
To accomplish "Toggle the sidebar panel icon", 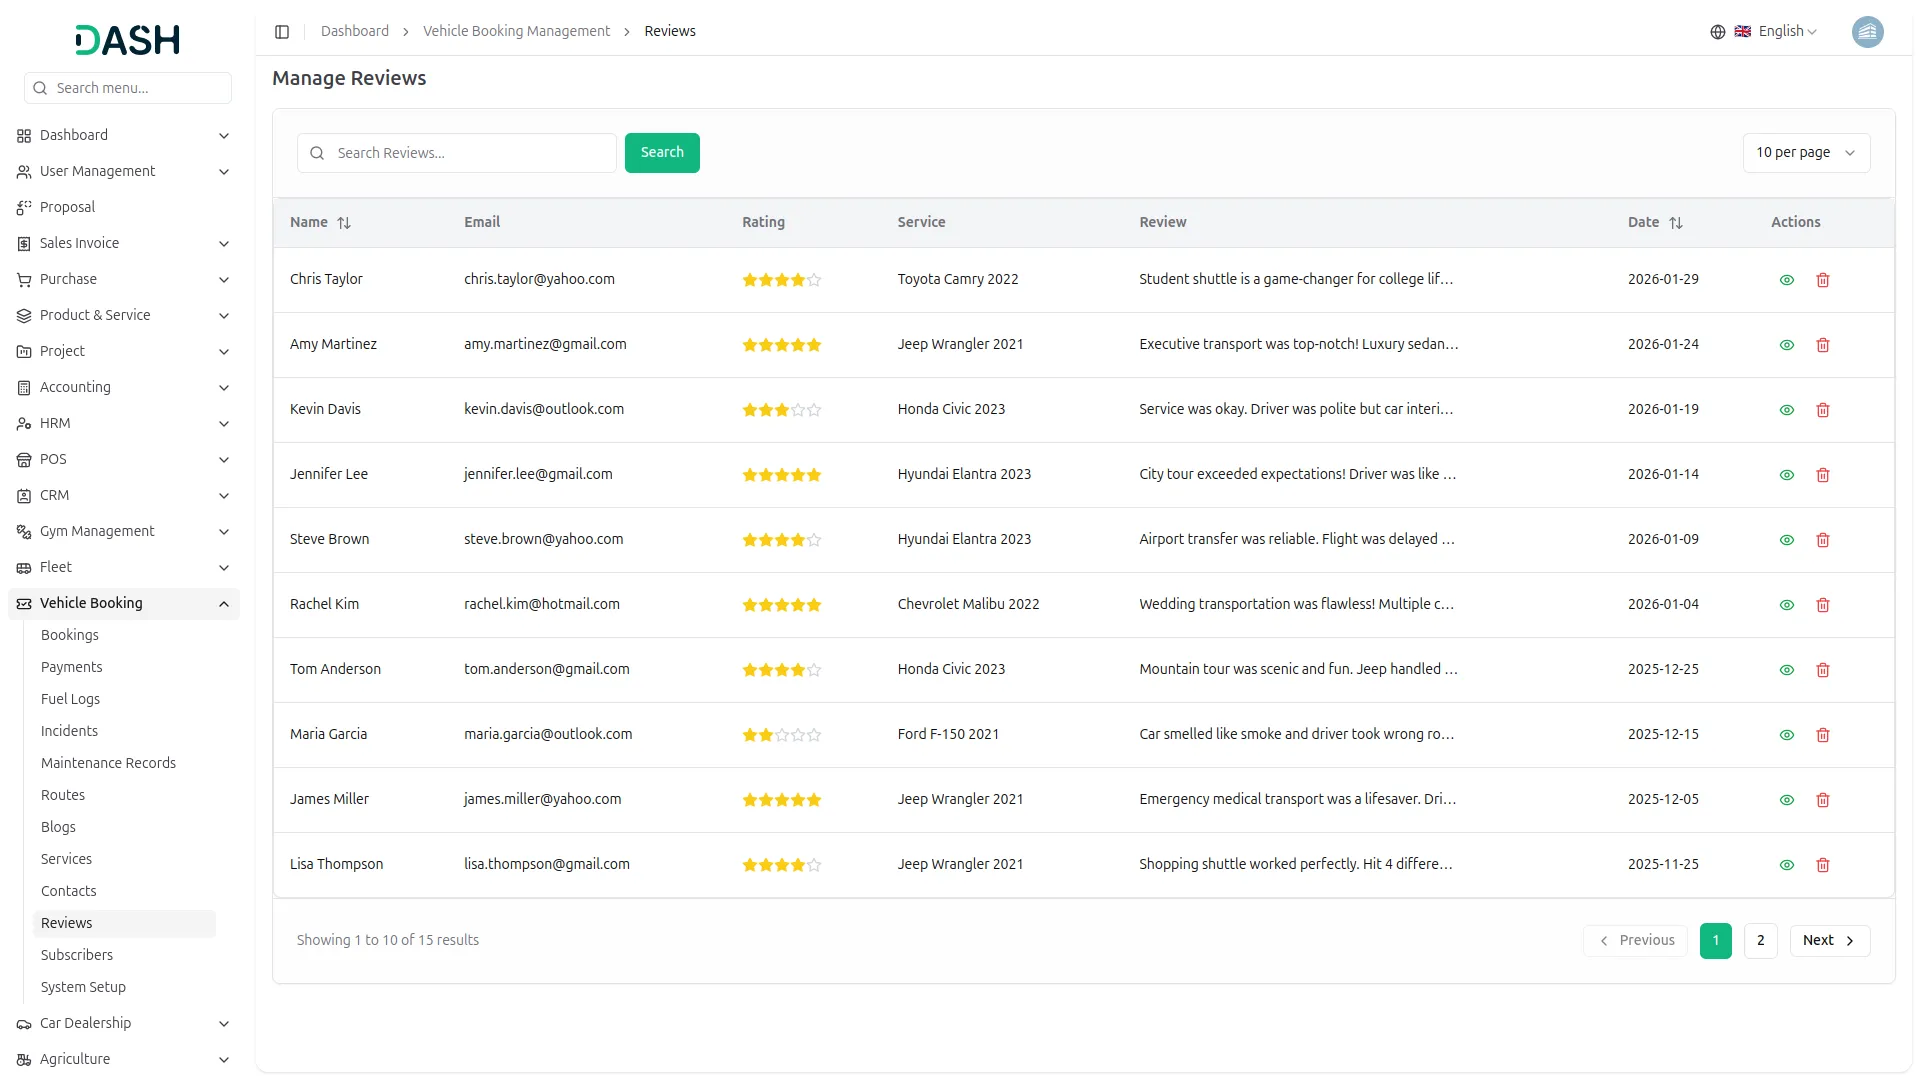I will pos(282,32).
